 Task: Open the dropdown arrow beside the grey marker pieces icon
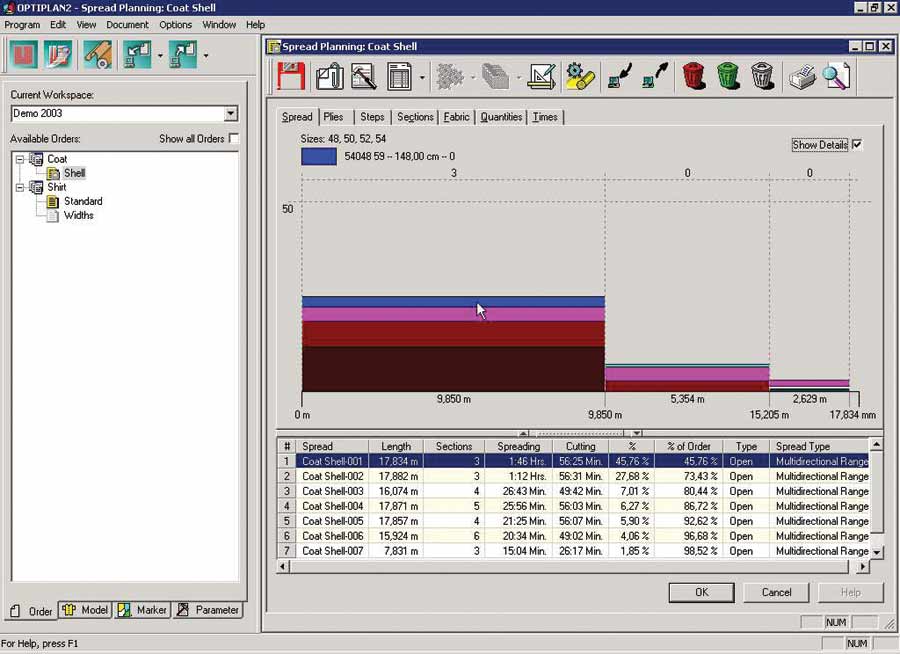tap(473, 78)
